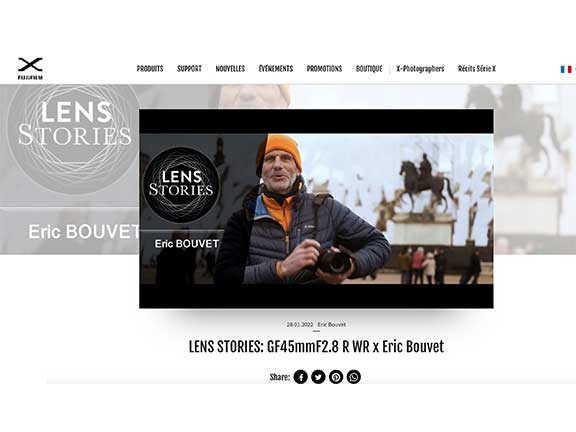Open the SUPPORT menu
The height and width of the screenshot is (432, 576).
click(189, 69)
